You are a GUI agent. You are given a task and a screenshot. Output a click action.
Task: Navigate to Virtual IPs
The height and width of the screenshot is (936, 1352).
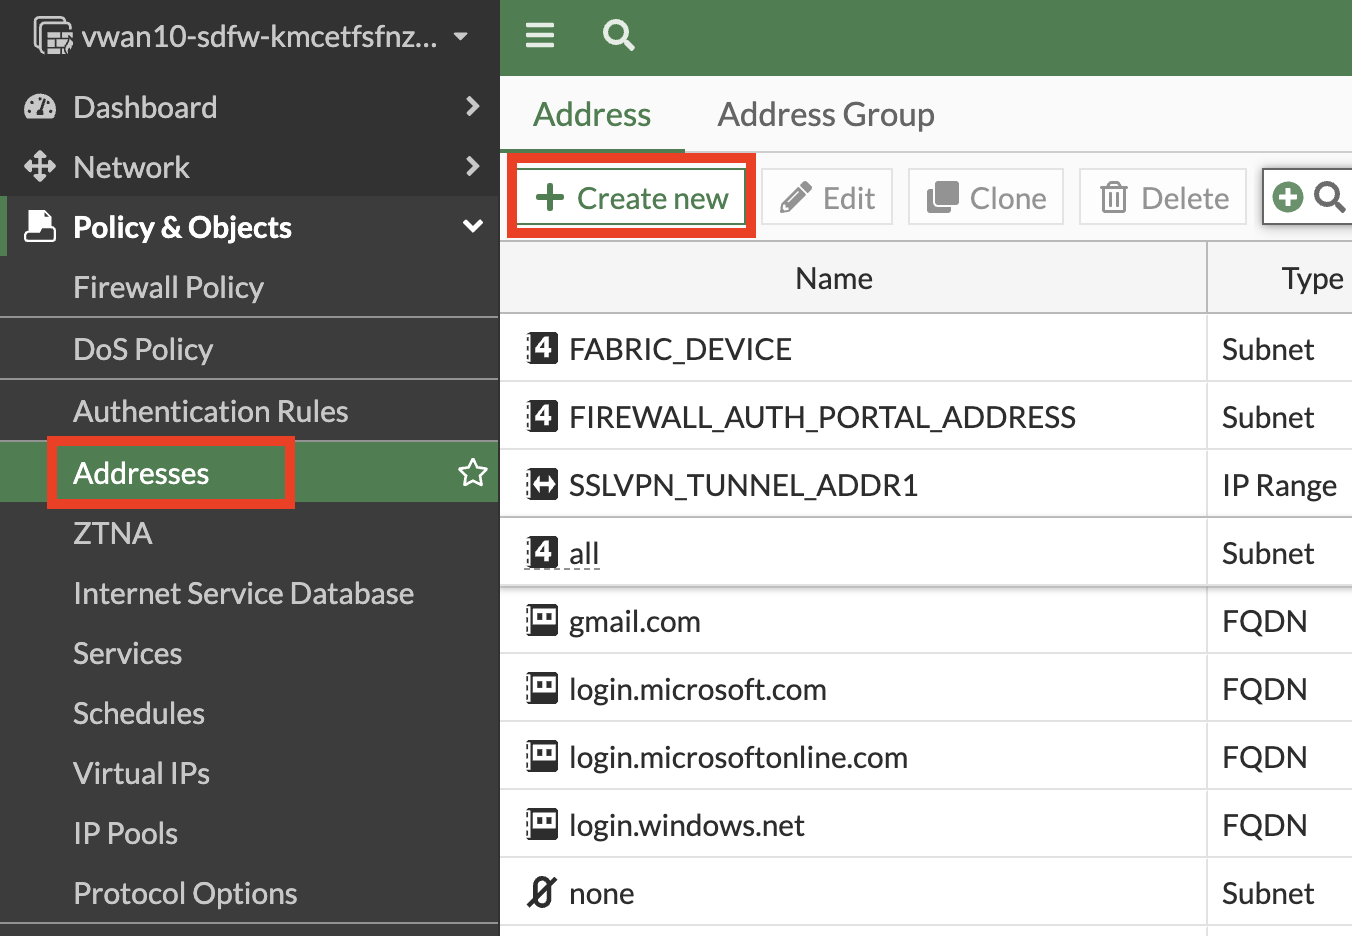tap(141, 773)
